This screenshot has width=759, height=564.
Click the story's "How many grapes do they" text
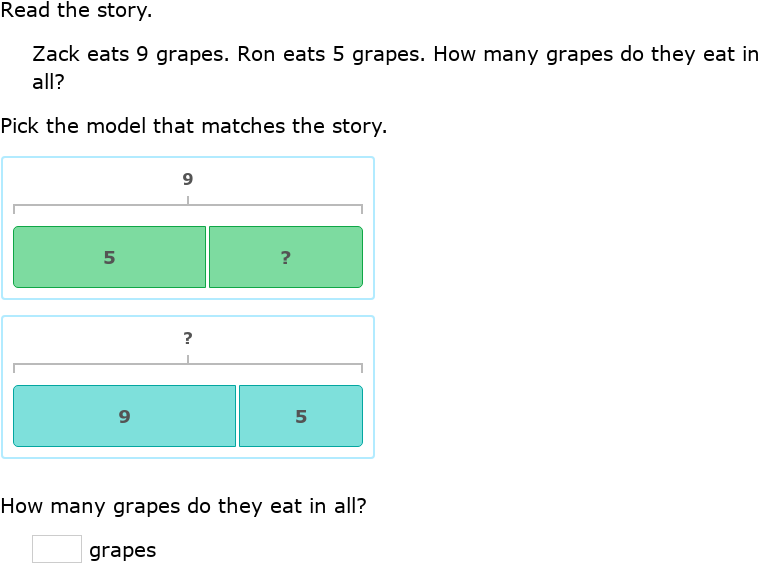pos(562,54)
